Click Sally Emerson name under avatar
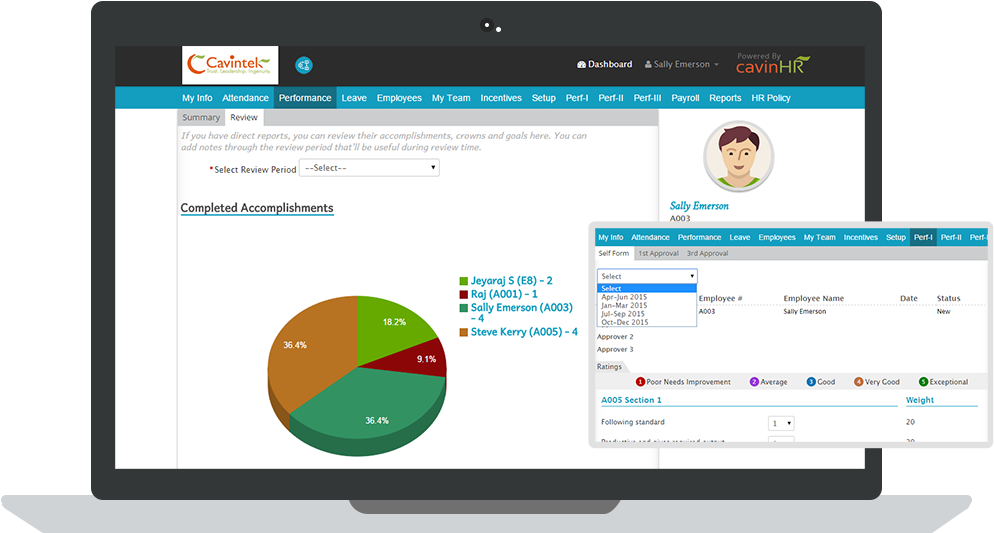The width and height of the screenshot is (994, 533). 699,206
